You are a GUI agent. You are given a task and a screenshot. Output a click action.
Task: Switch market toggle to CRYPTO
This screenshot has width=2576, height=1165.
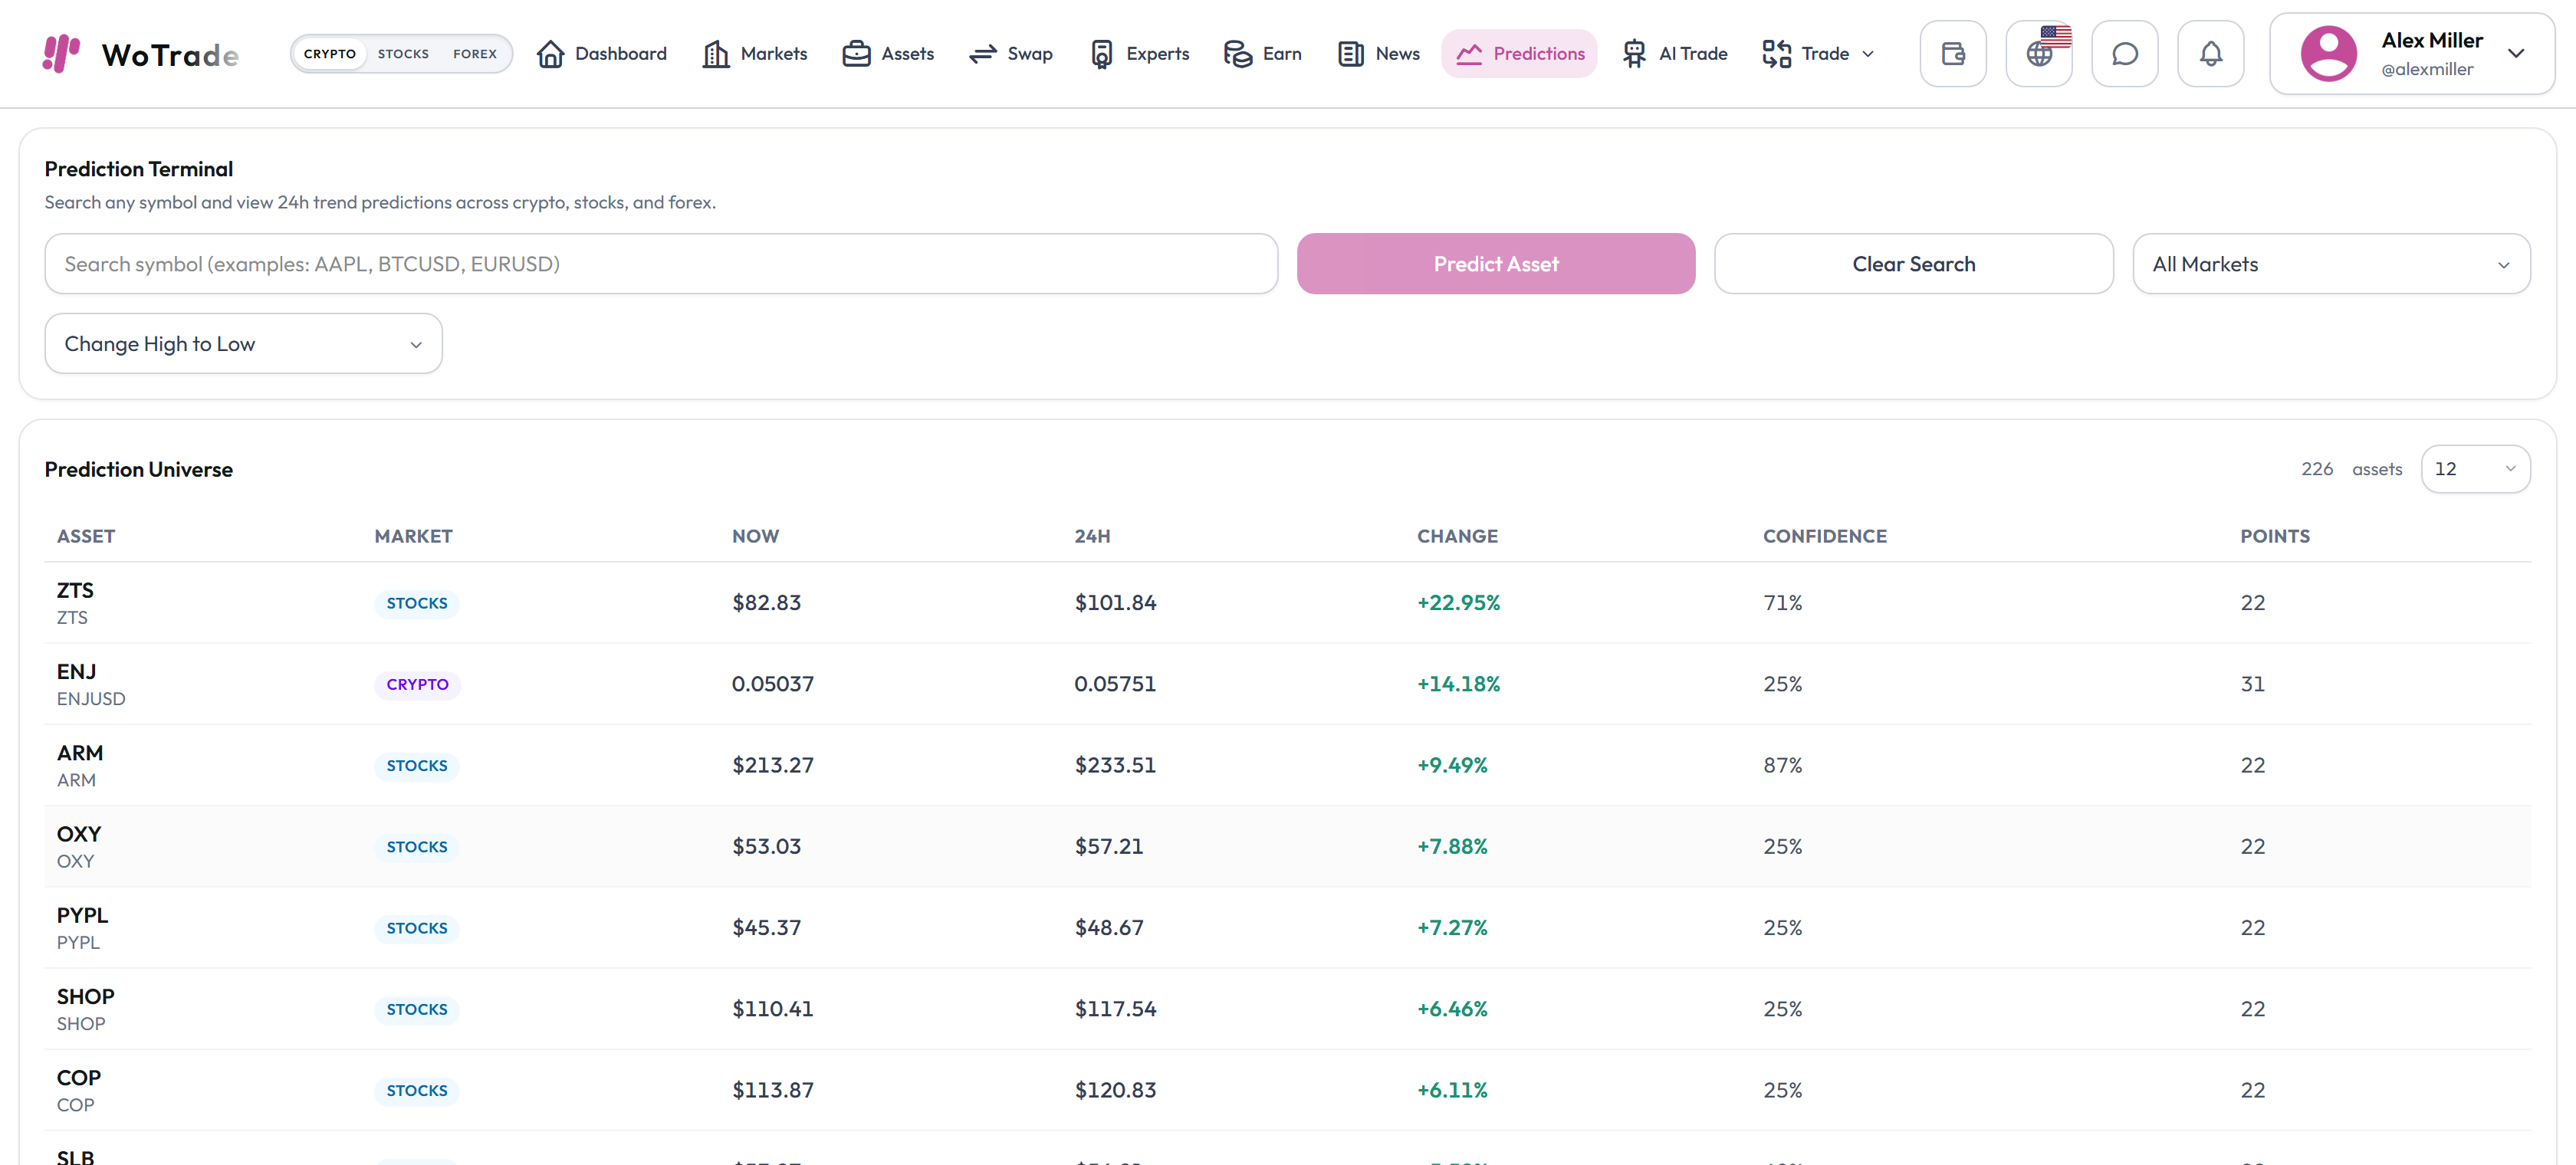(x=330, y=54)
